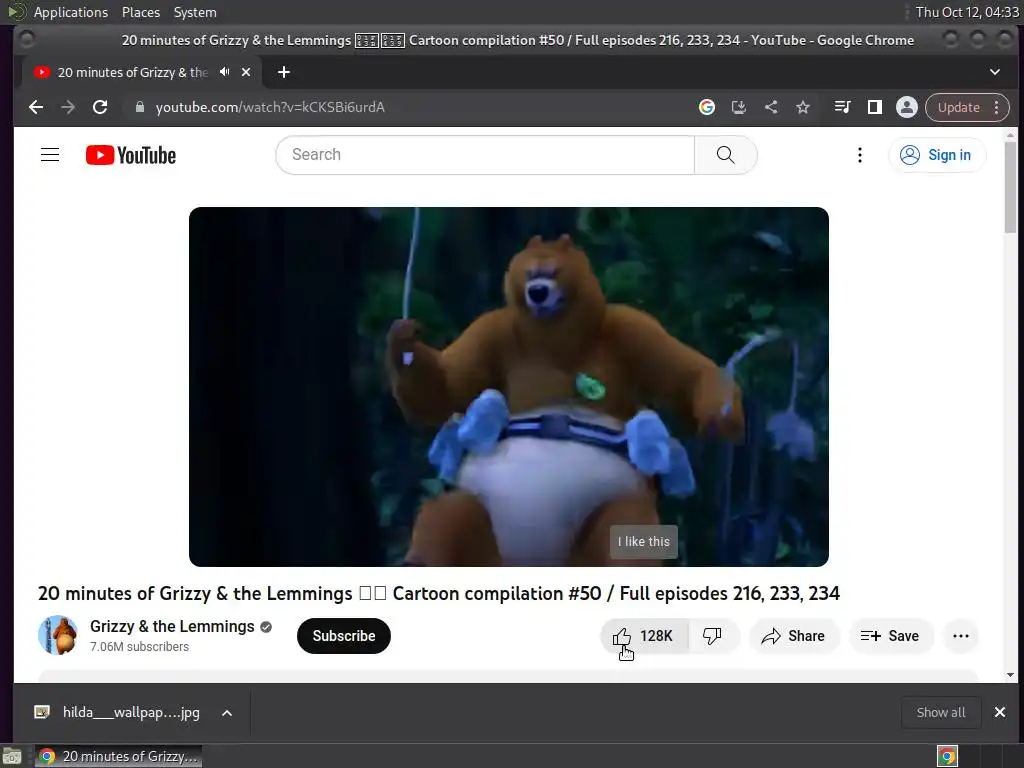Mute the tab via the speaker icon
This screenshot has height=768, width=1024.
[225, 72]
